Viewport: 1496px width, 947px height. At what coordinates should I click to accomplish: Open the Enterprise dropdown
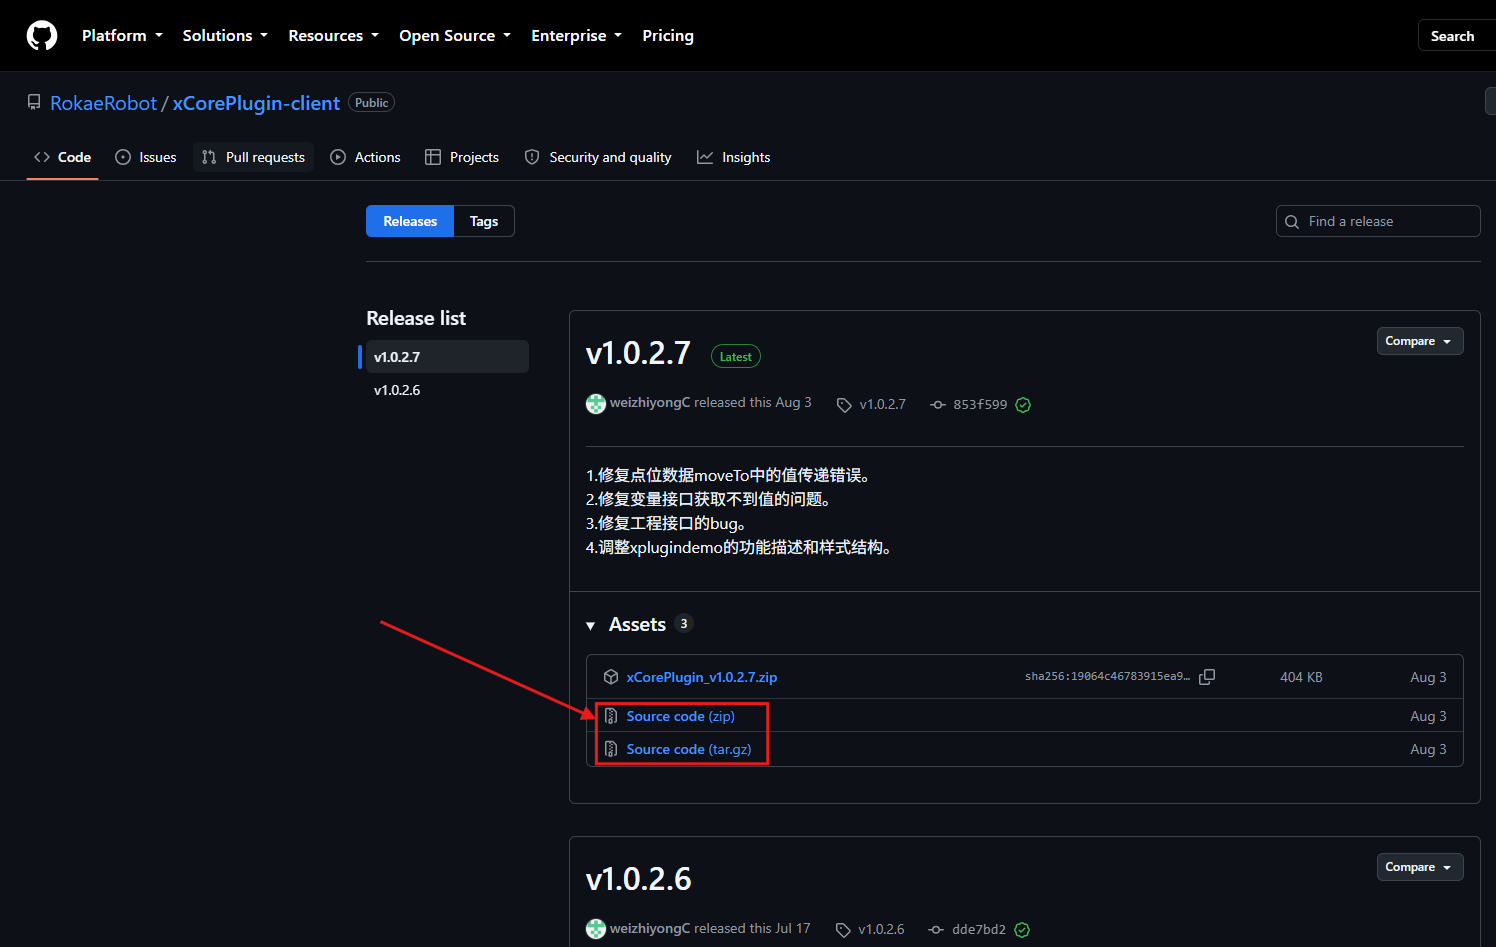(x=577, y=35)
